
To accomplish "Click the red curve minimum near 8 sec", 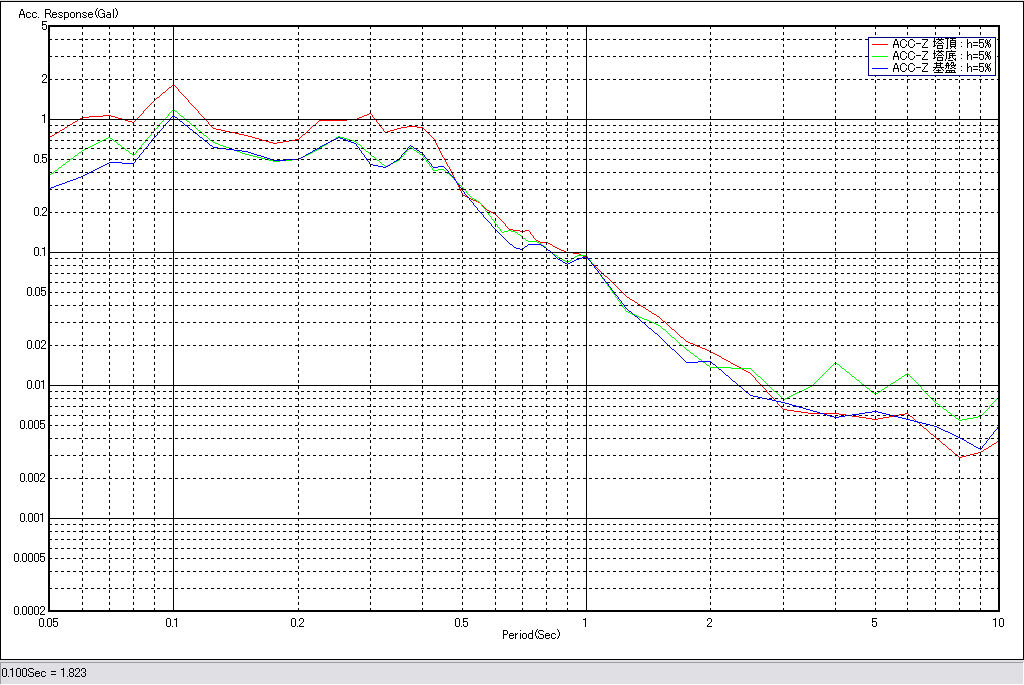I will click(x=961, y=457).
